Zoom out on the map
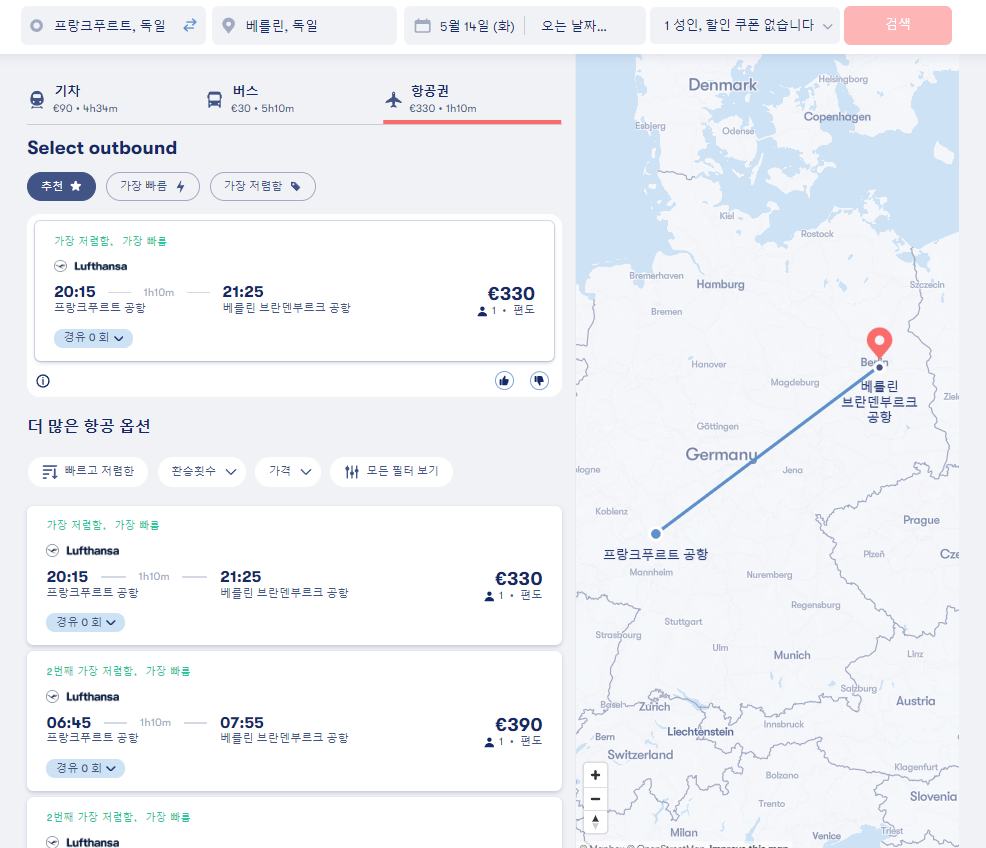Image resolution: width=986 pixels, height=848 pixels. click(595, 799)
